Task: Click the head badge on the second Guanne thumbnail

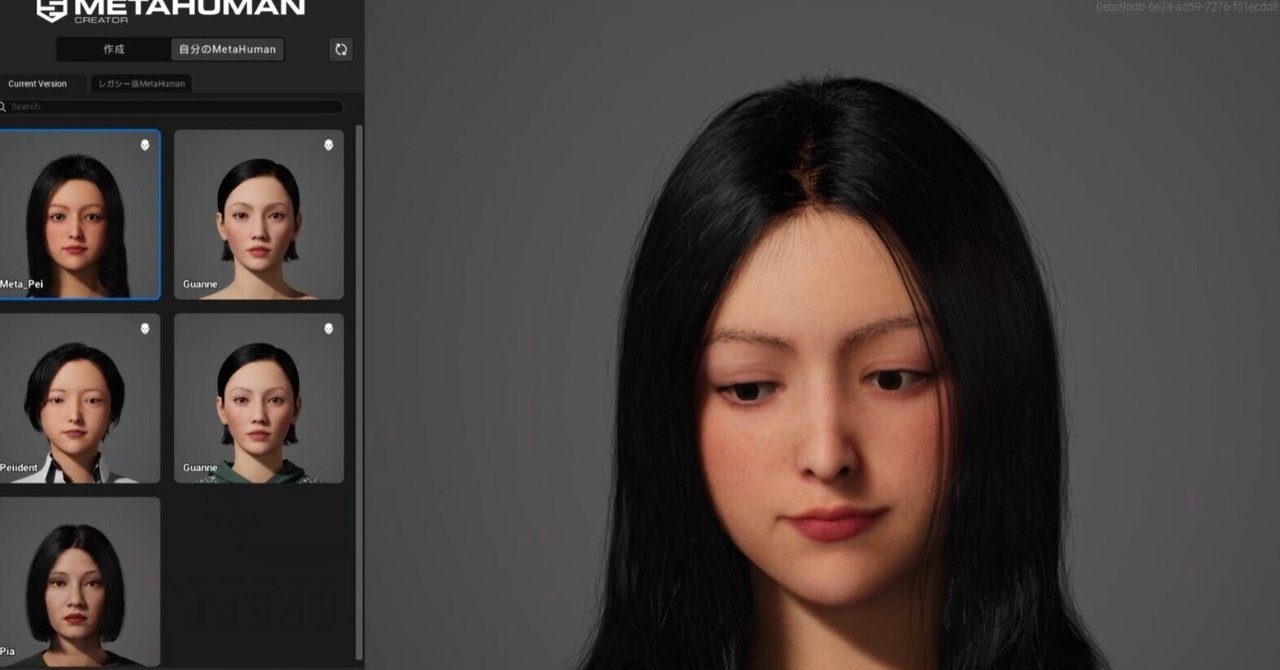Action: coord(328,328)
